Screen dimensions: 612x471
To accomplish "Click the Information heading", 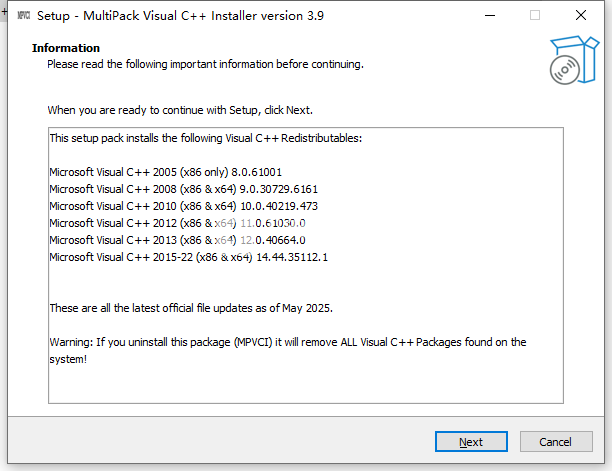I will pyautogui.click(x=66, y=48).
